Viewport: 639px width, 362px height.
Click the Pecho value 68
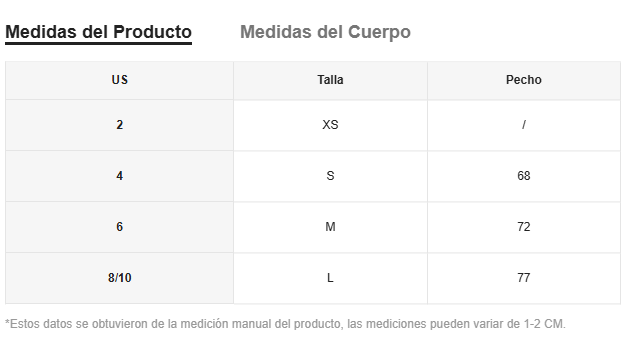(x=524, y=176)
